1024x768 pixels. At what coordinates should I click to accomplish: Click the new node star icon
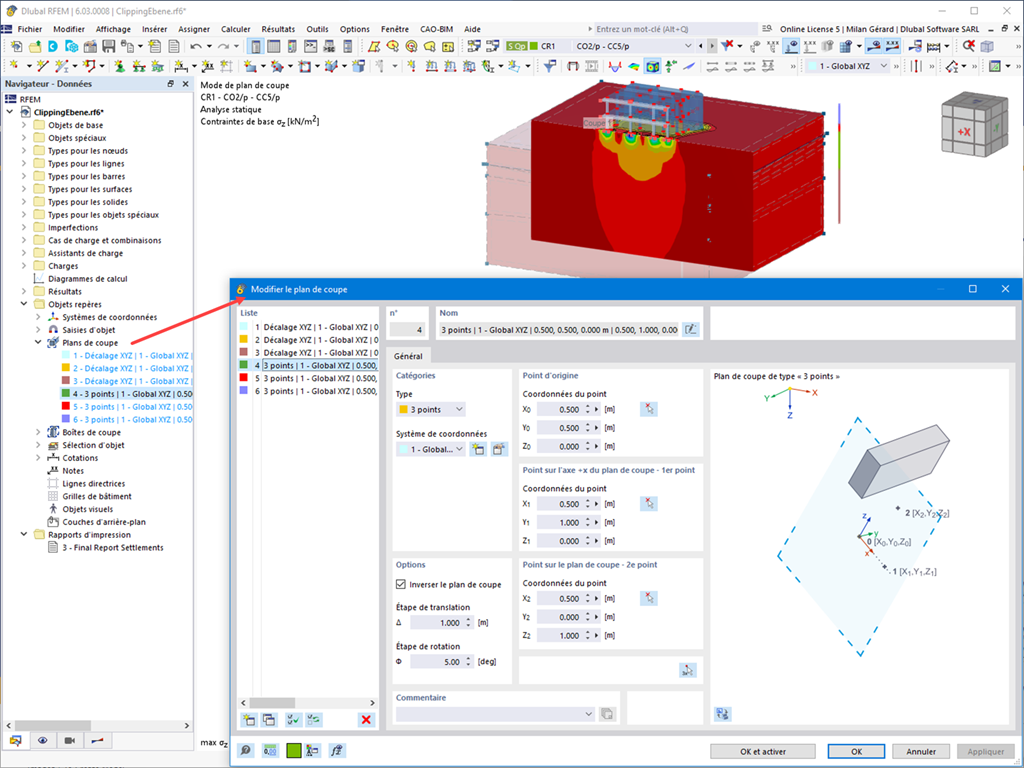(15, 66)
